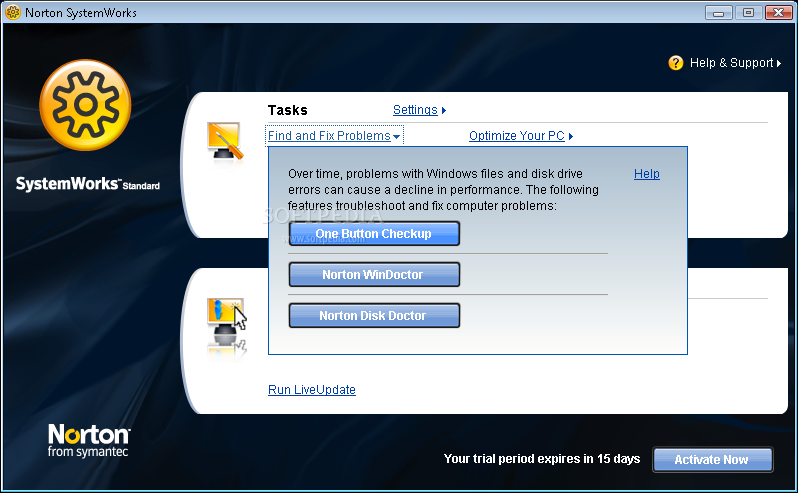Run One Button Checkup

point(374,234)
